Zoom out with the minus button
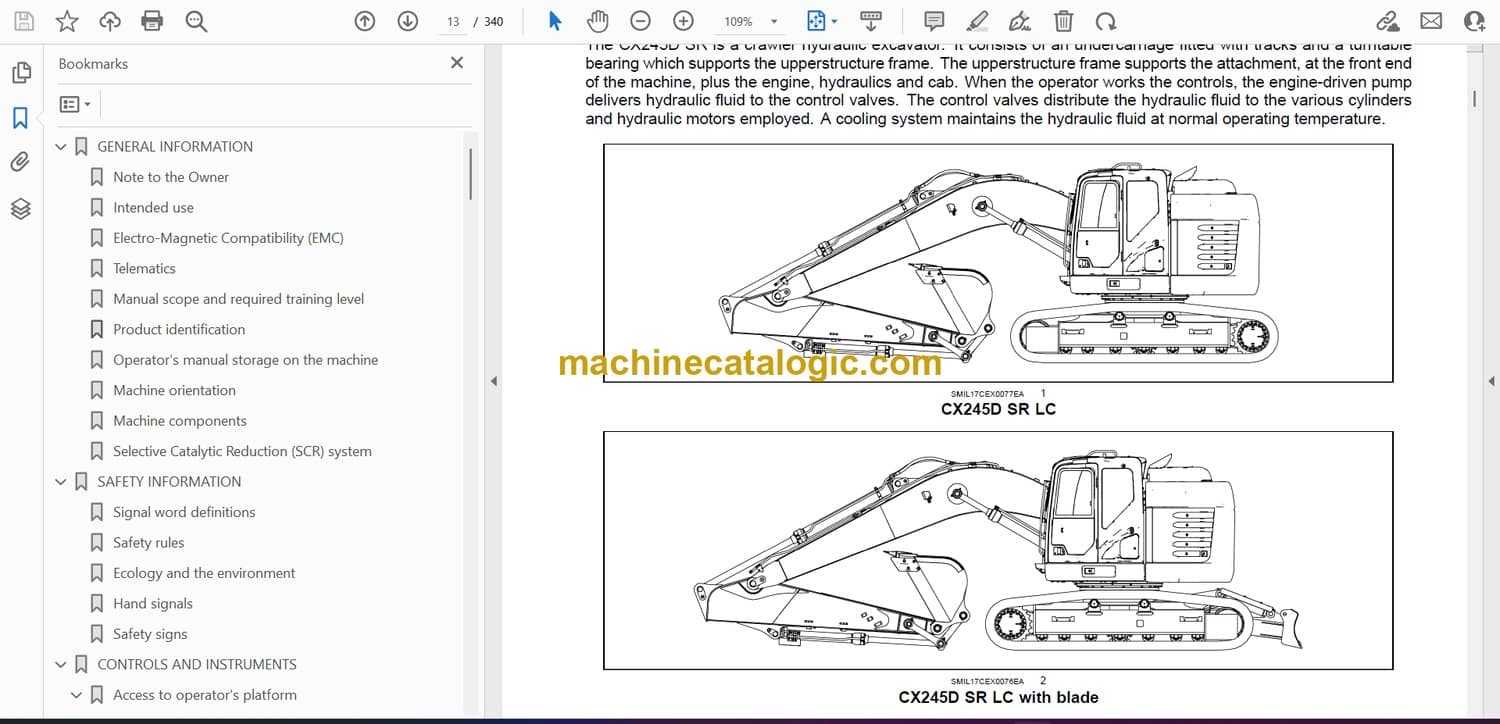Image resolution: width=1500 pixels, height=724 pixels. click(641, 21)
